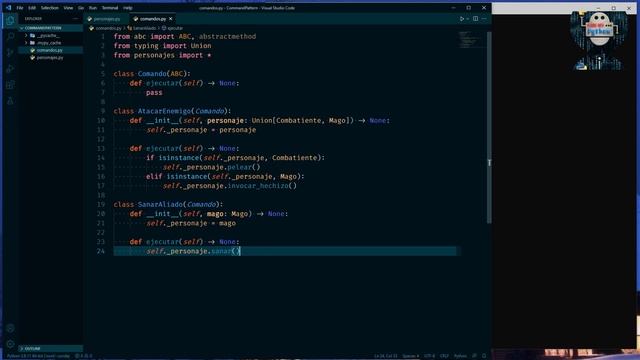Image resolution: width=640 pixels, height=360 pixels.
Task: Minimize the VS Code window
Action: coord(453,8)
